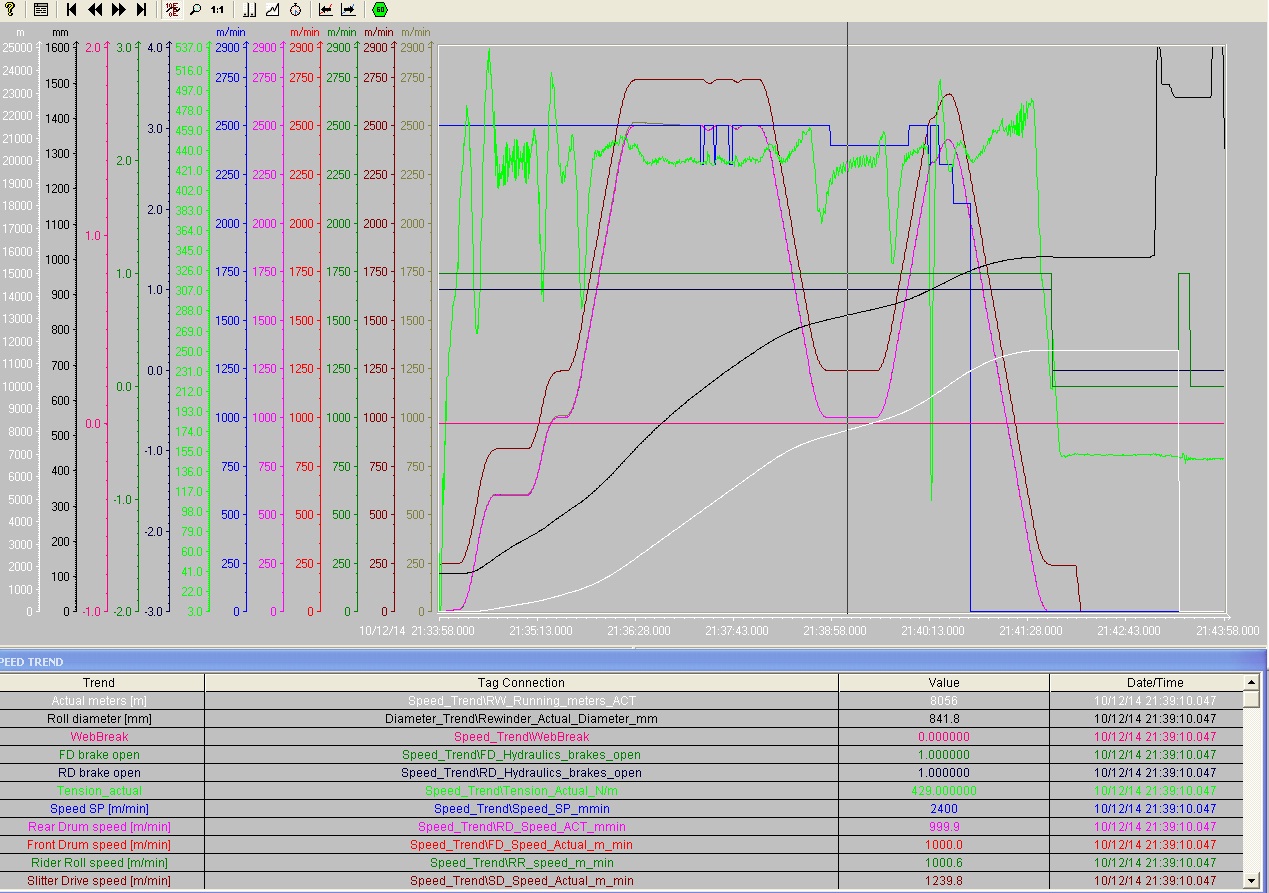This screenshot has height=893, width=1269.
Task: Jump to first data record
Action: pyautogui.click(x=72, y=10)
